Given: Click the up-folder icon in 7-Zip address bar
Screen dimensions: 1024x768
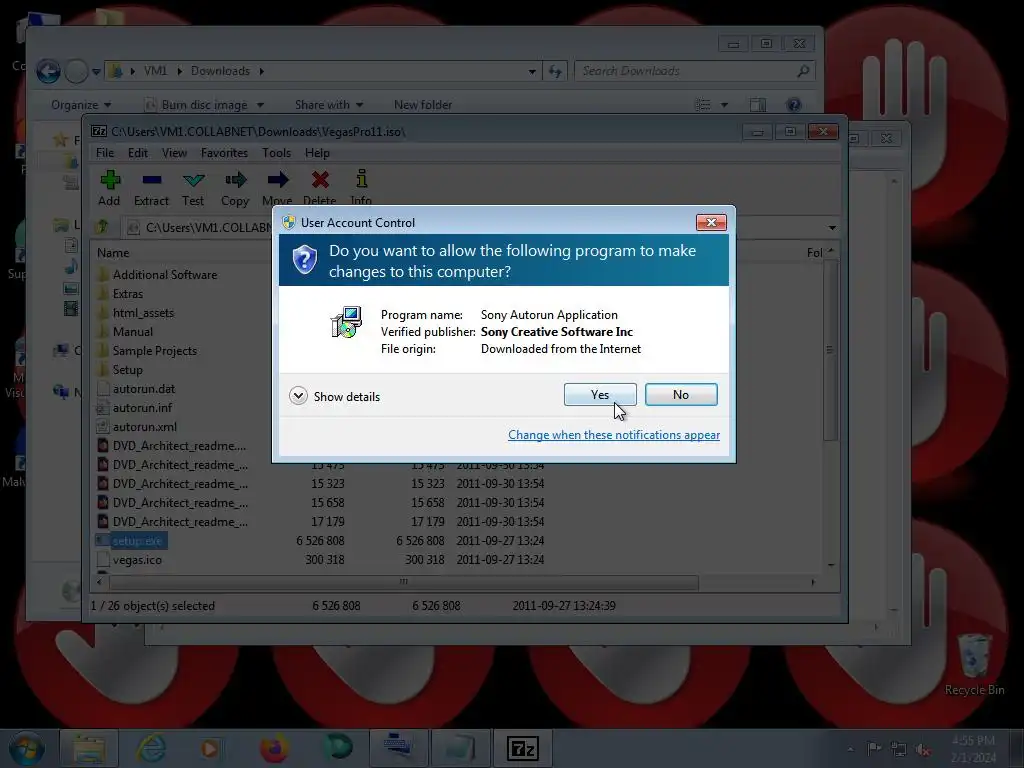Looking at the screenshot, I should coord(103,227).
